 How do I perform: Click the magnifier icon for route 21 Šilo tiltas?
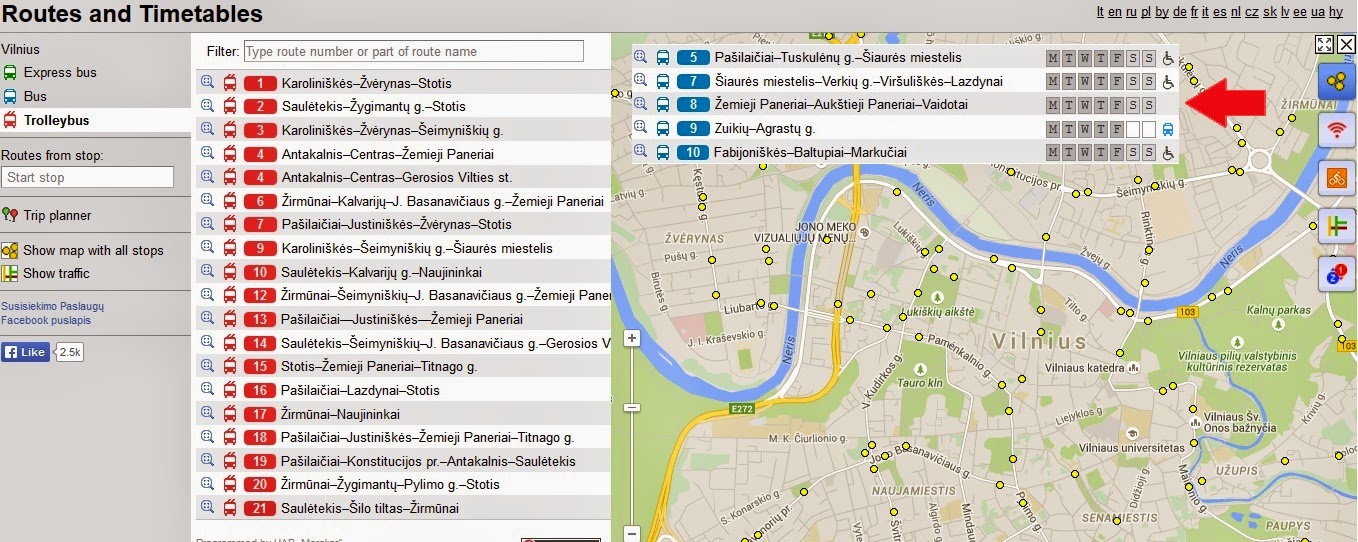[x=208, y=507]
